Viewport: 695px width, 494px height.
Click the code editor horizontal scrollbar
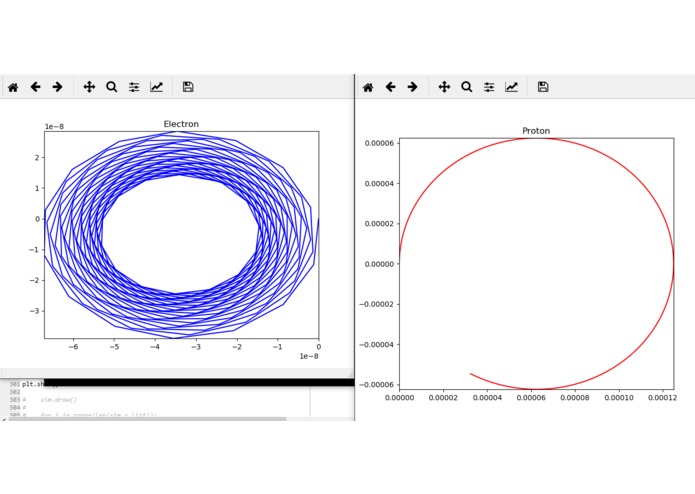click(147, 419)
